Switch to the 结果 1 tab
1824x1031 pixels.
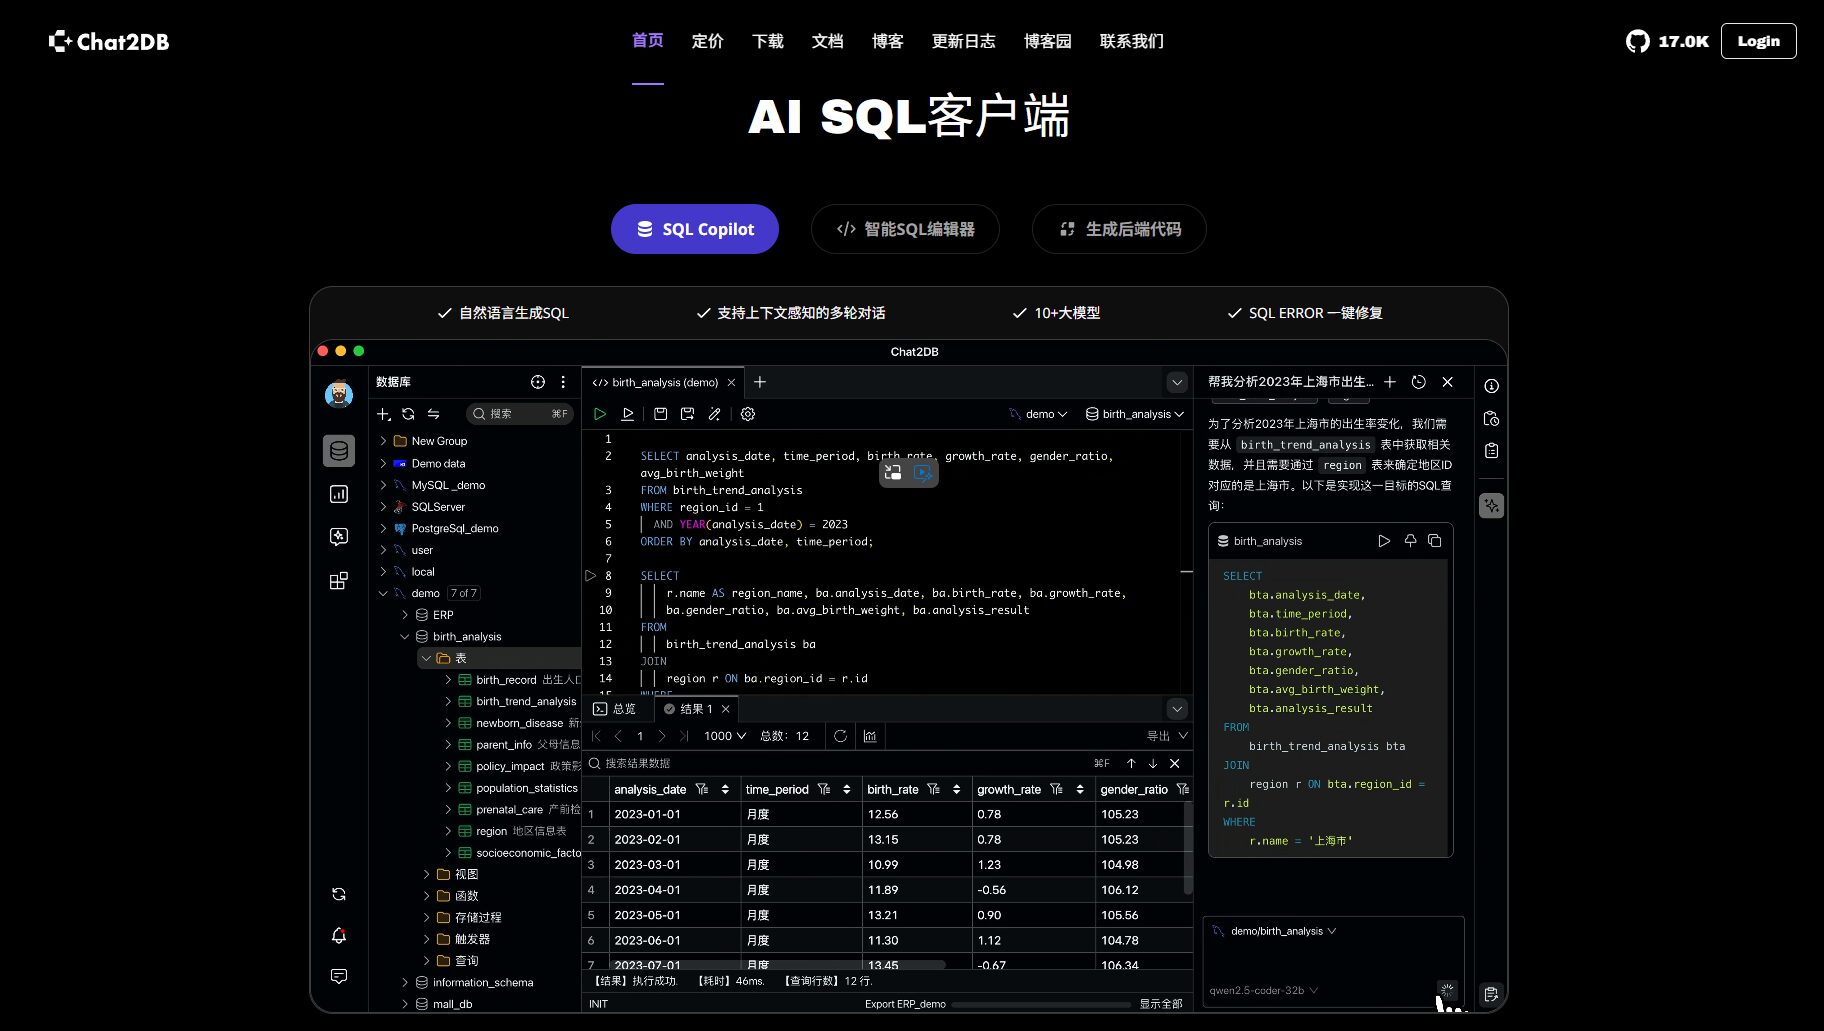tap(694, 709)
